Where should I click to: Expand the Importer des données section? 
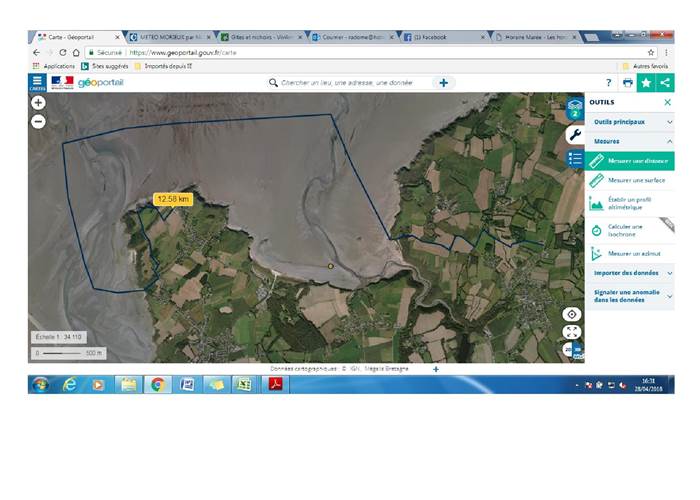click(x=629, y=272)
